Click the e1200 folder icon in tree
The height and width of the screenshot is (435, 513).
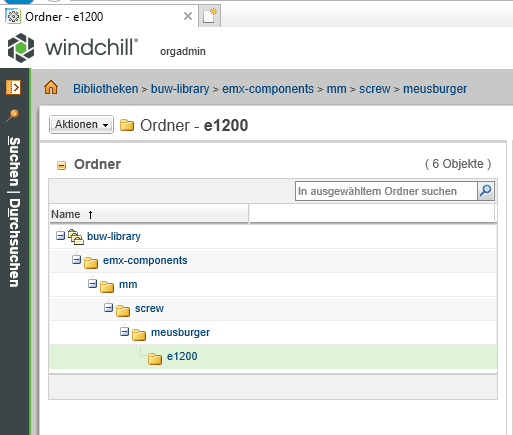tap(155, 358)
